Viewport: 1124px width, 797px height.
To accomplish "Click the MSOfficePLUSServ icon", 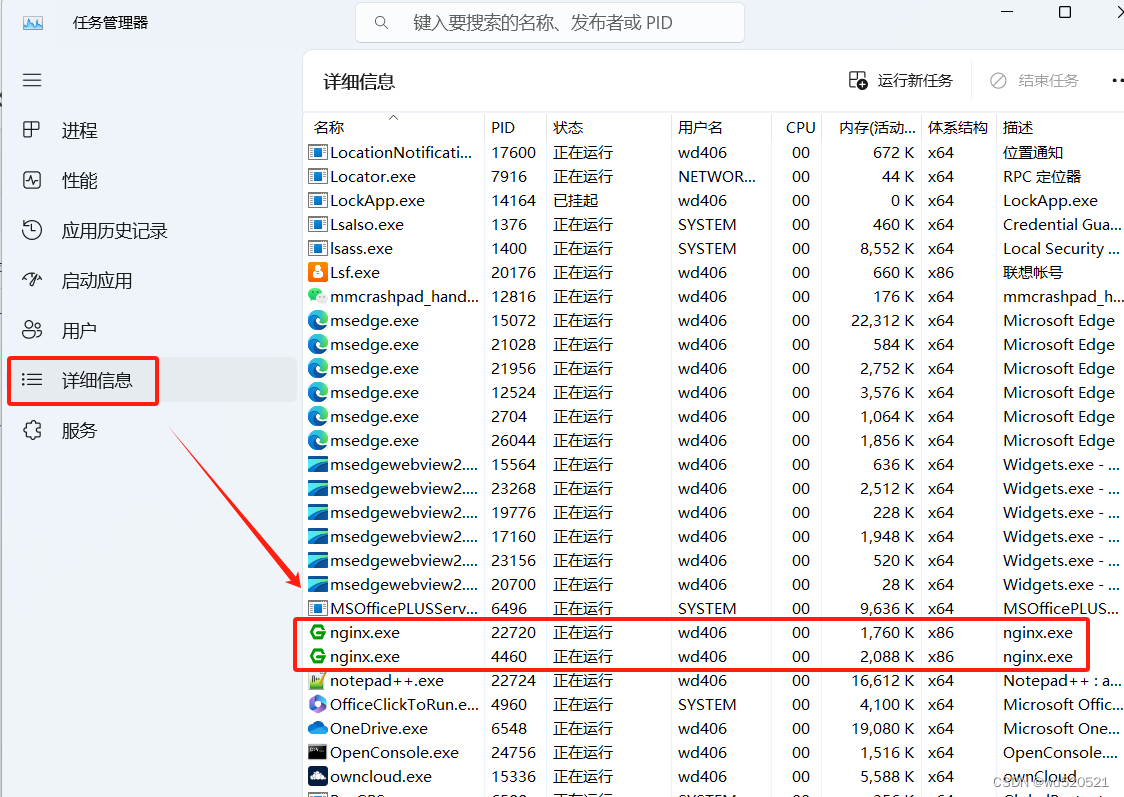I will point(318,609).
